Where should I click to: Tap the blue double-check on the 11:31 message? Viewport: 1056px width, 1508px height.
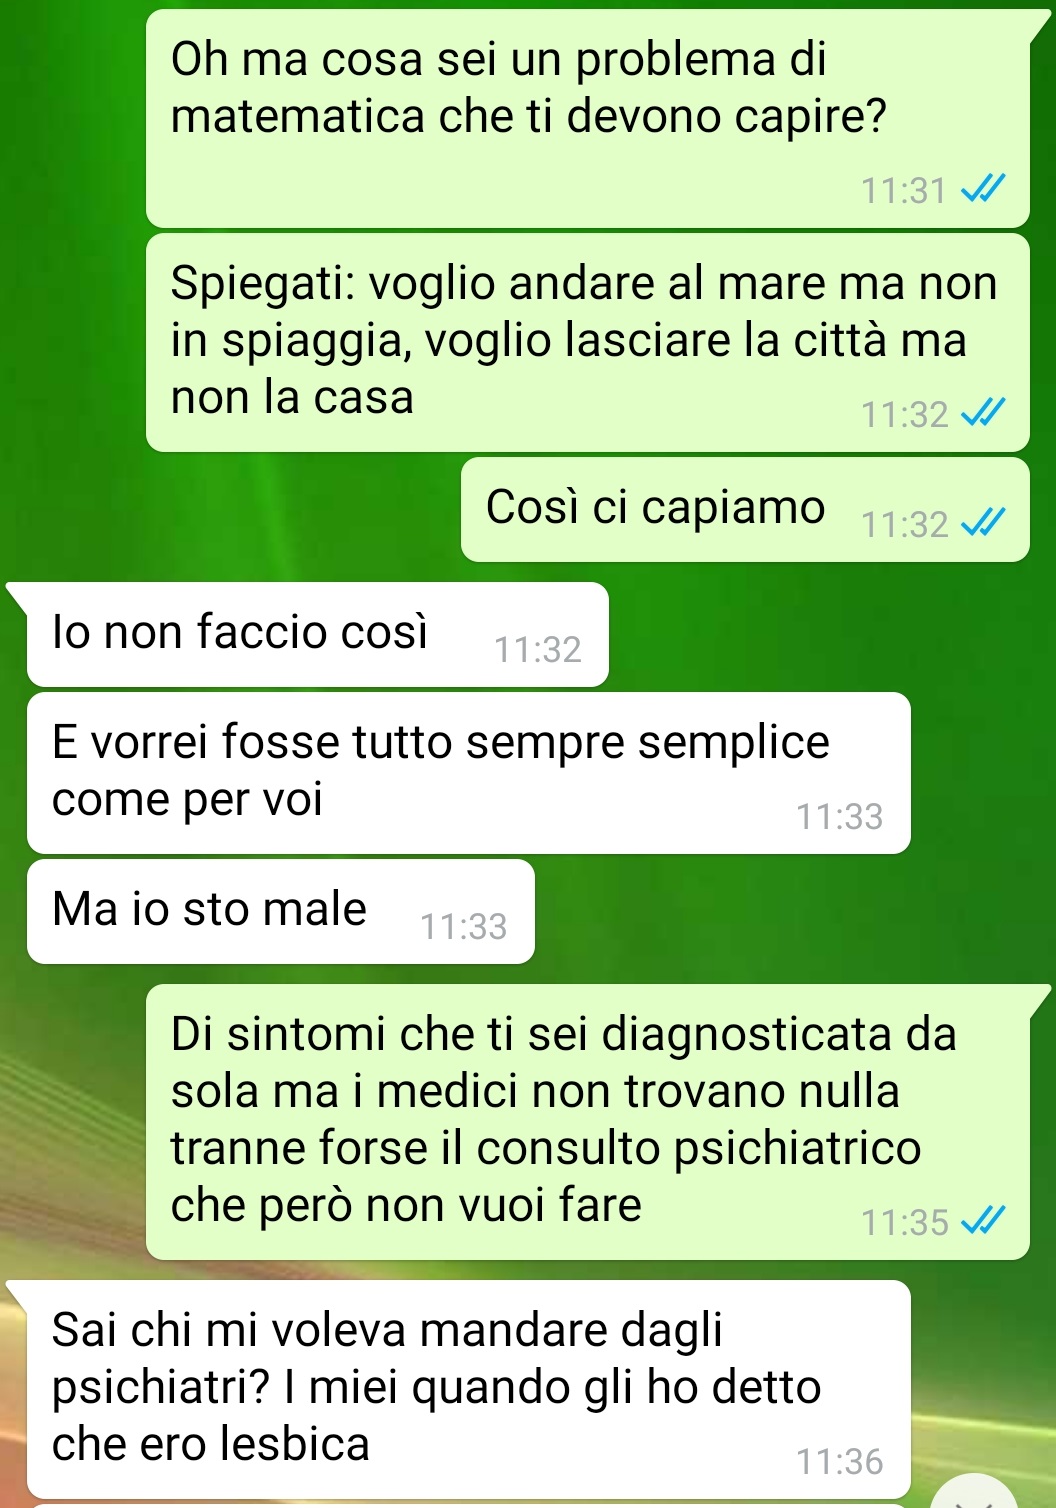[x=982, y=189]
